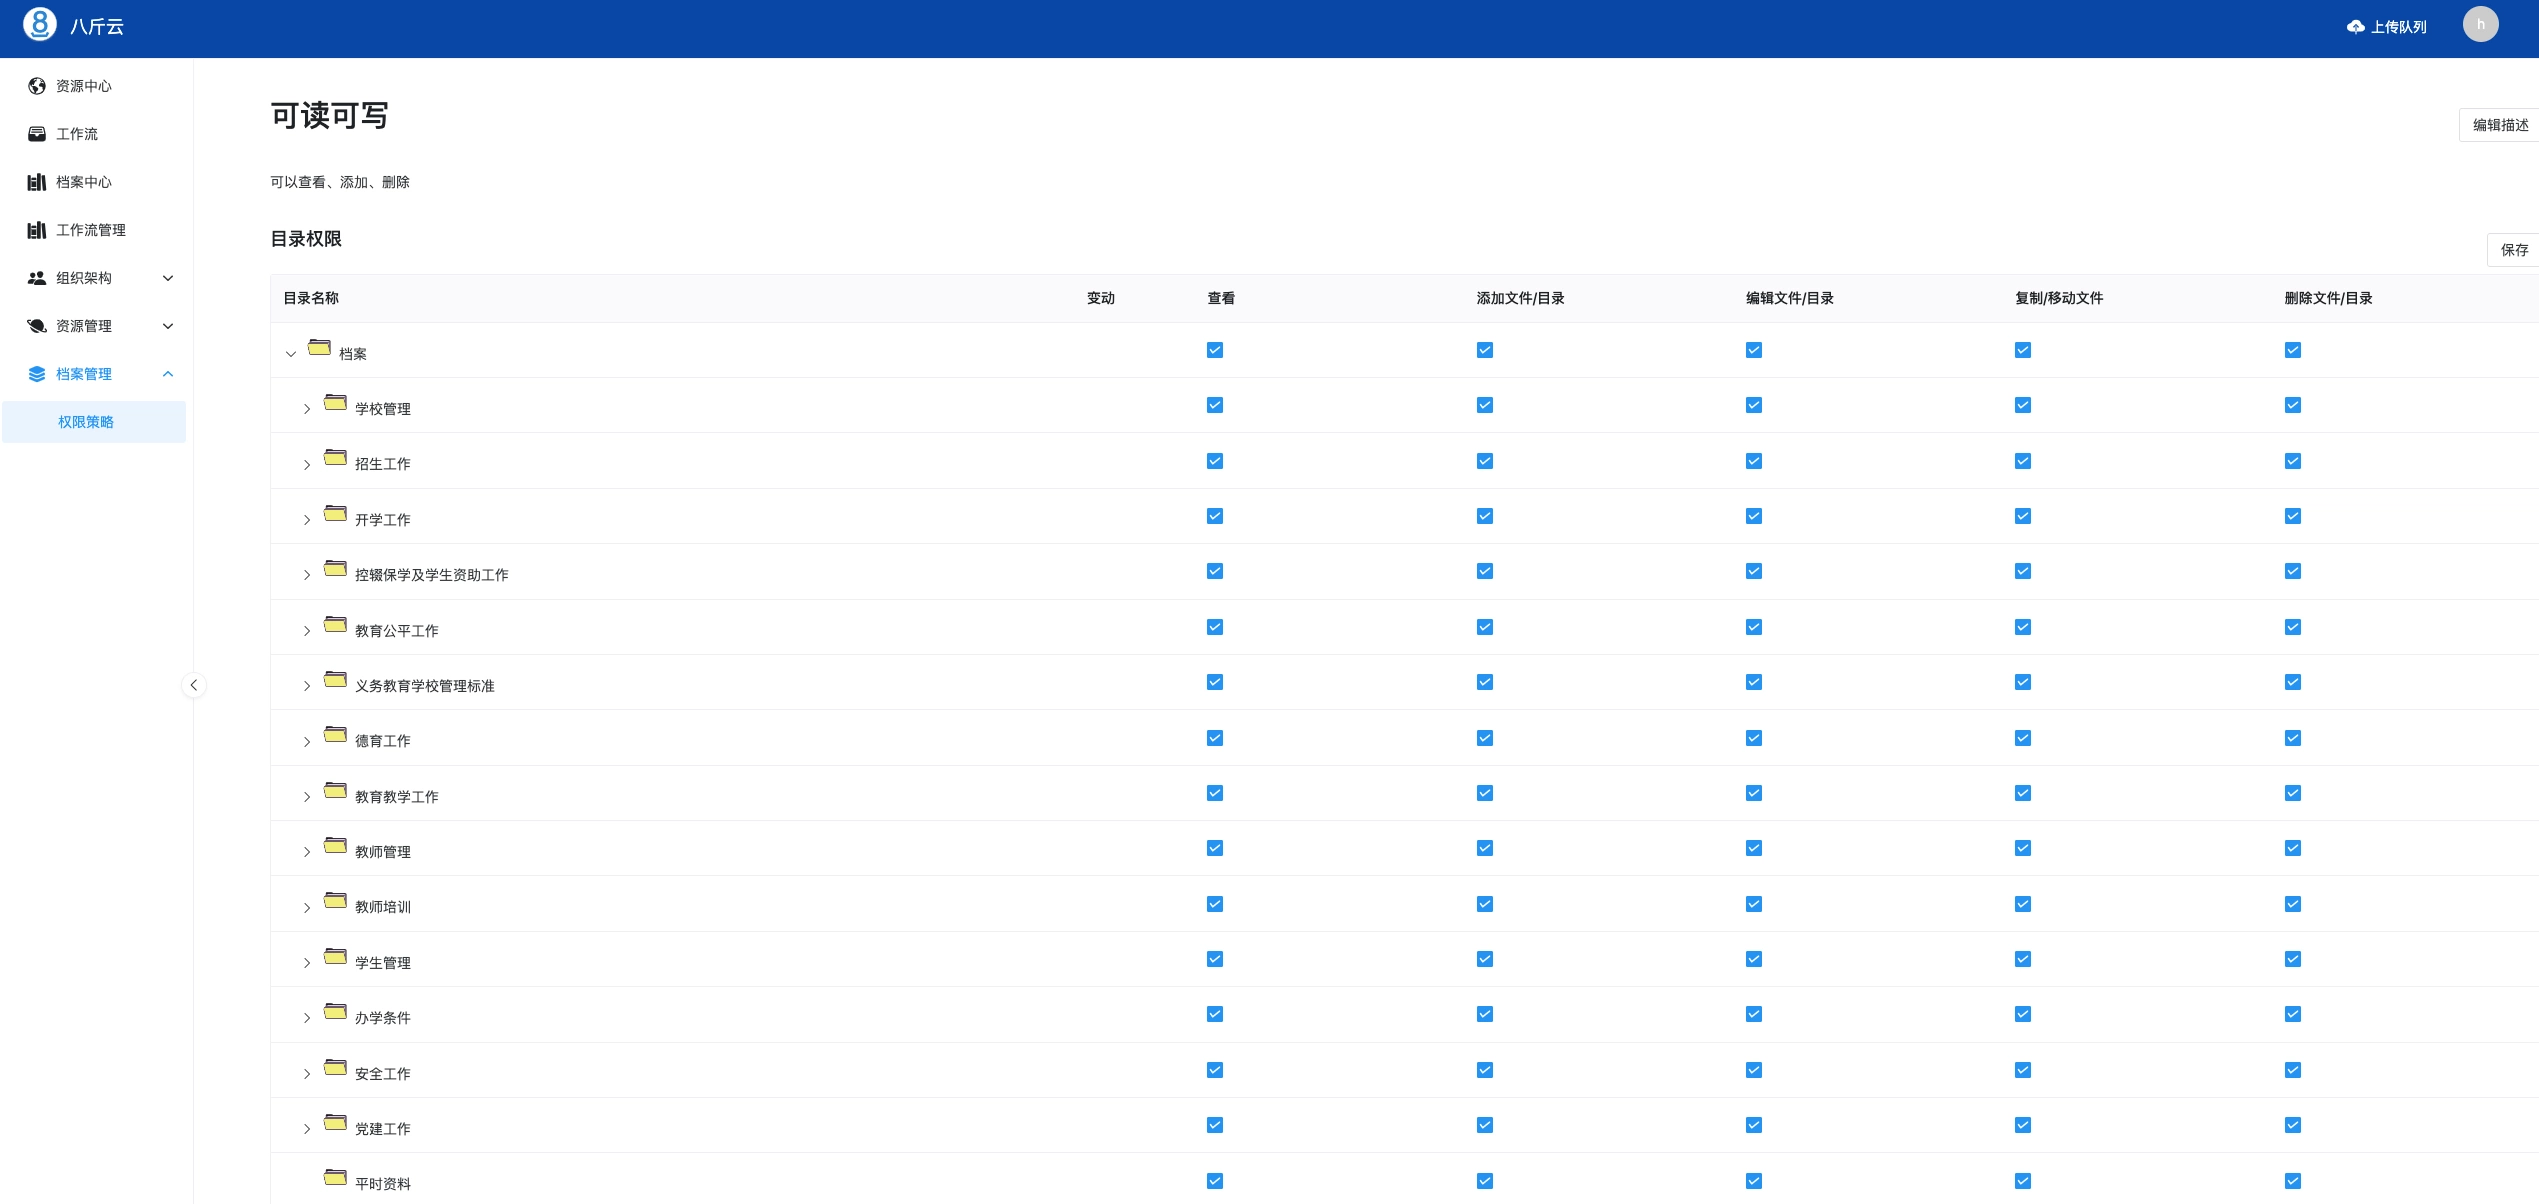Expand the 安全工作 folder row
Viewport: 2539px width, 1204px height.
[x=307, y=1074]
